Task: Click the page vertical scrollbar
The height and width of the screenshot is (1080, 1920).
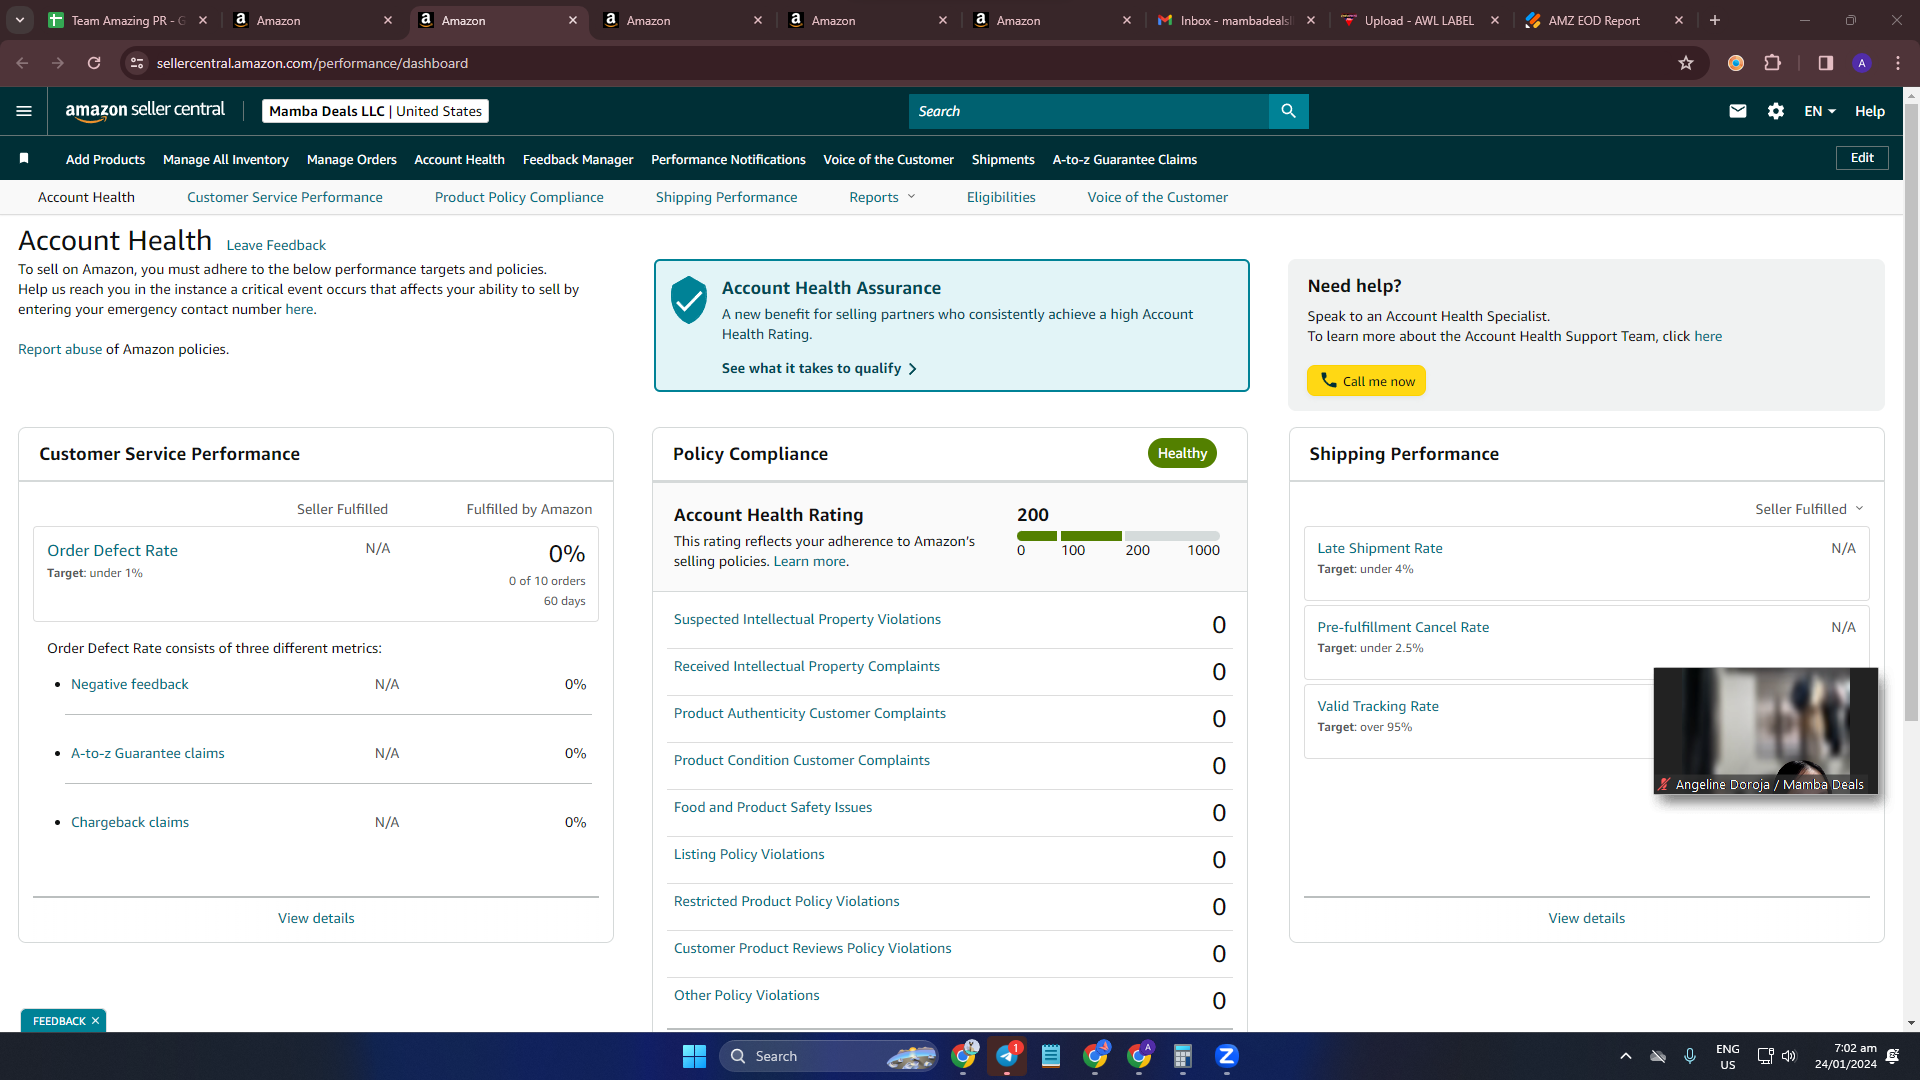Action: click(x=1912, y=410)
